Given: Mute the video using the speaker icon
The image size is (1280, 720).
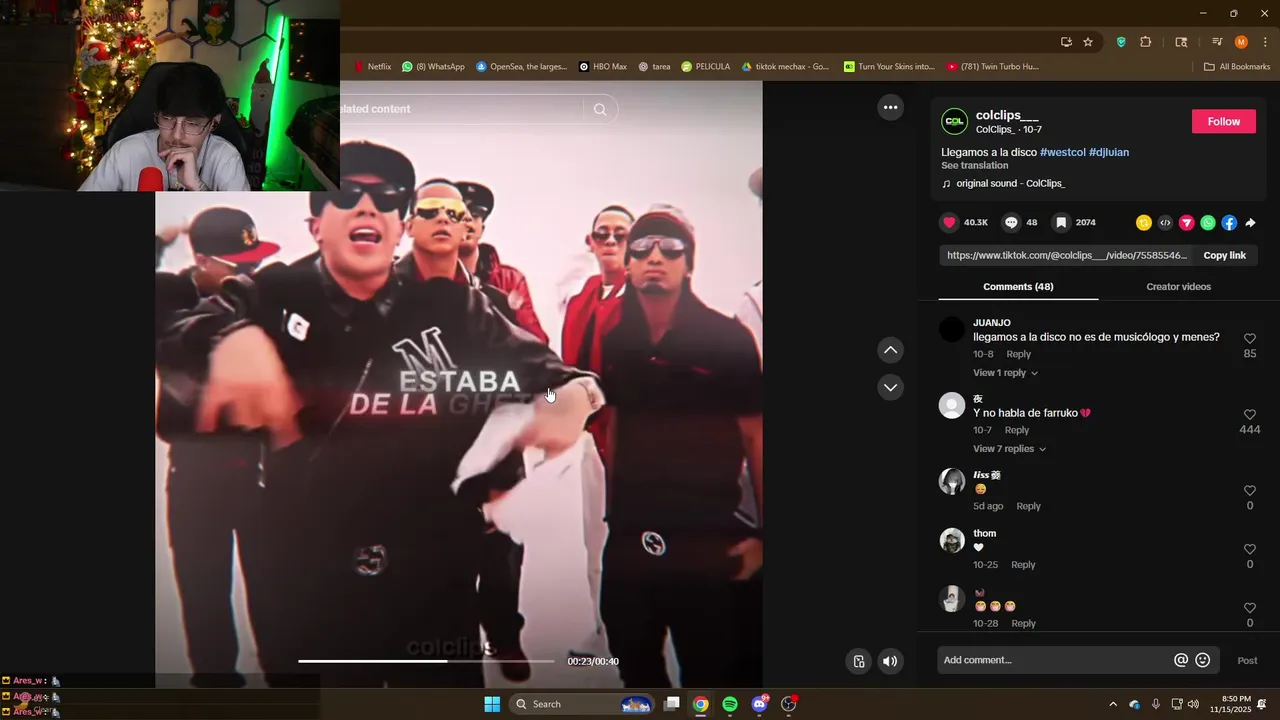Looking at the screenshot, I should (x=890, y=661).
